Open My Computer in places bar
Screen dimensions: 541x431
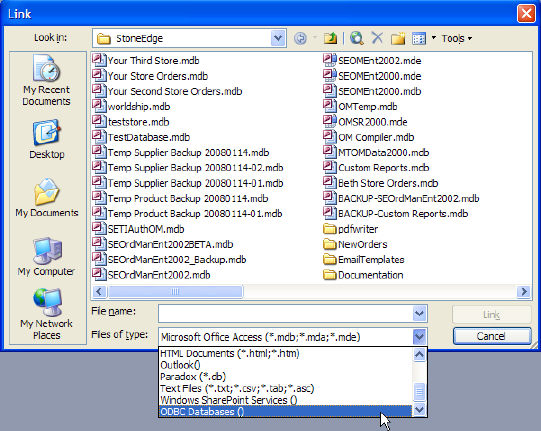tap(47, 257)
